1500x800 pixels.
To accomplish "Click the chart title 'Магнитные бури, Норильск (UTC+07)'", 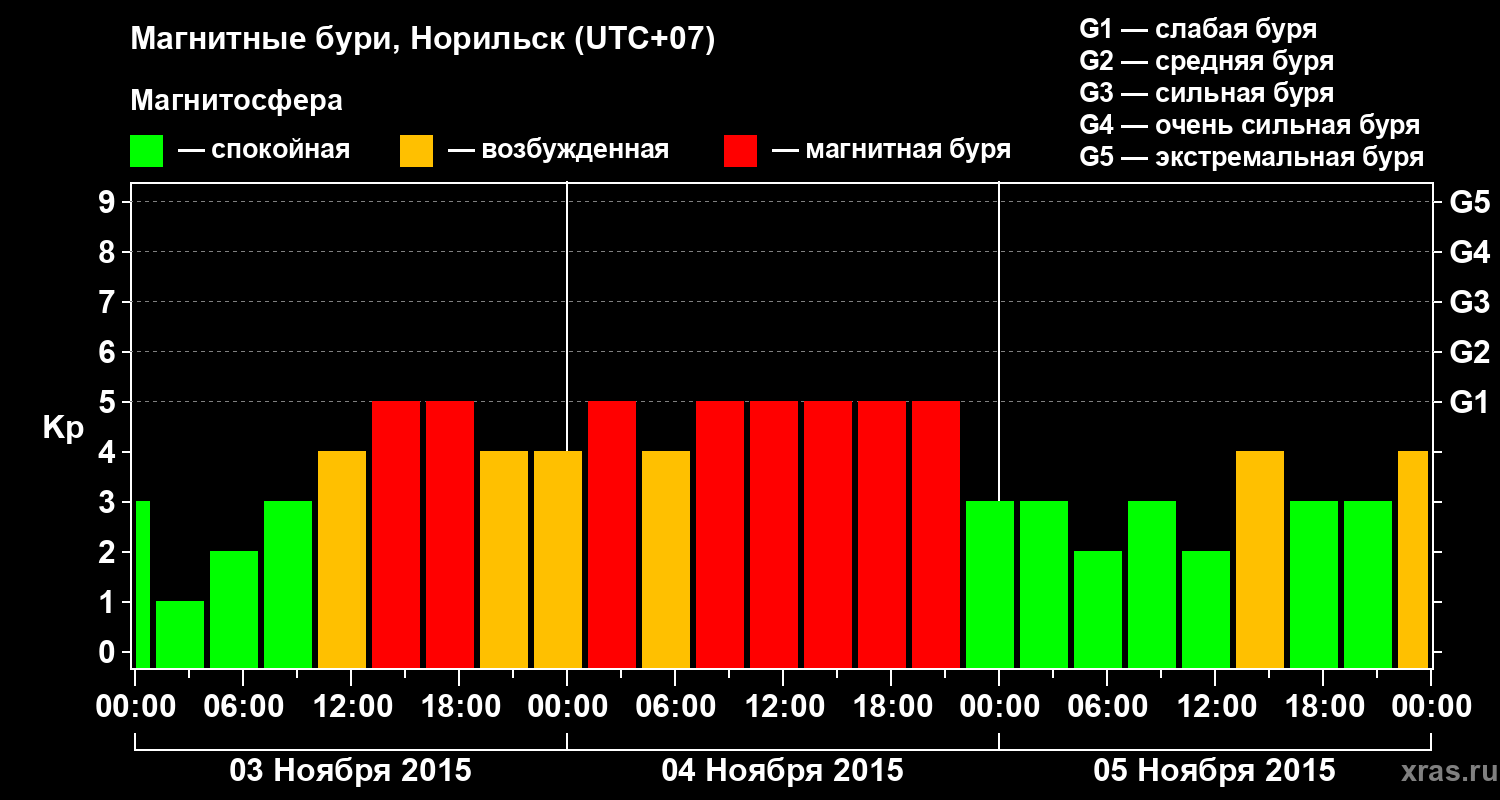I will point(423,41).
